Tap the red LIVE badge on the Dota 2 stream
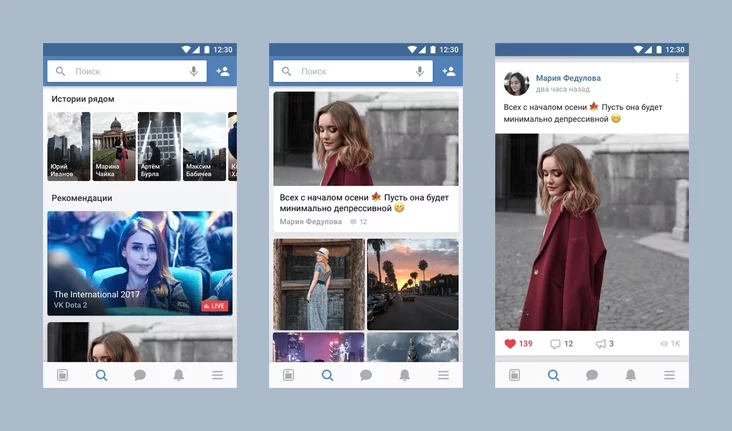Viewport: 732px width, 431px height. 214,305
